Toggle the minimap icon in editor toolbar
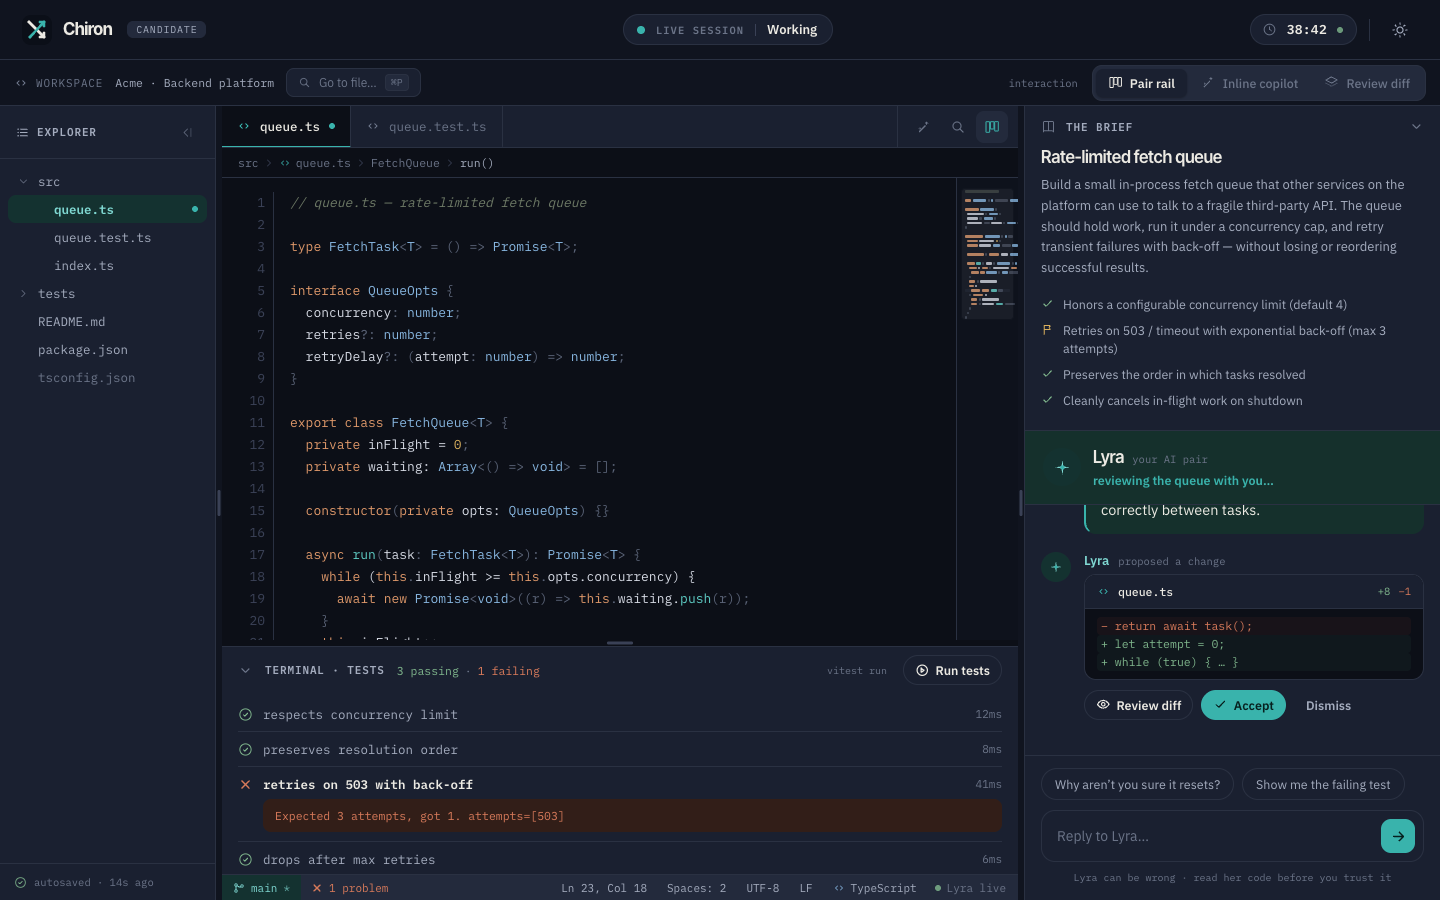 [x=992, y=127]
